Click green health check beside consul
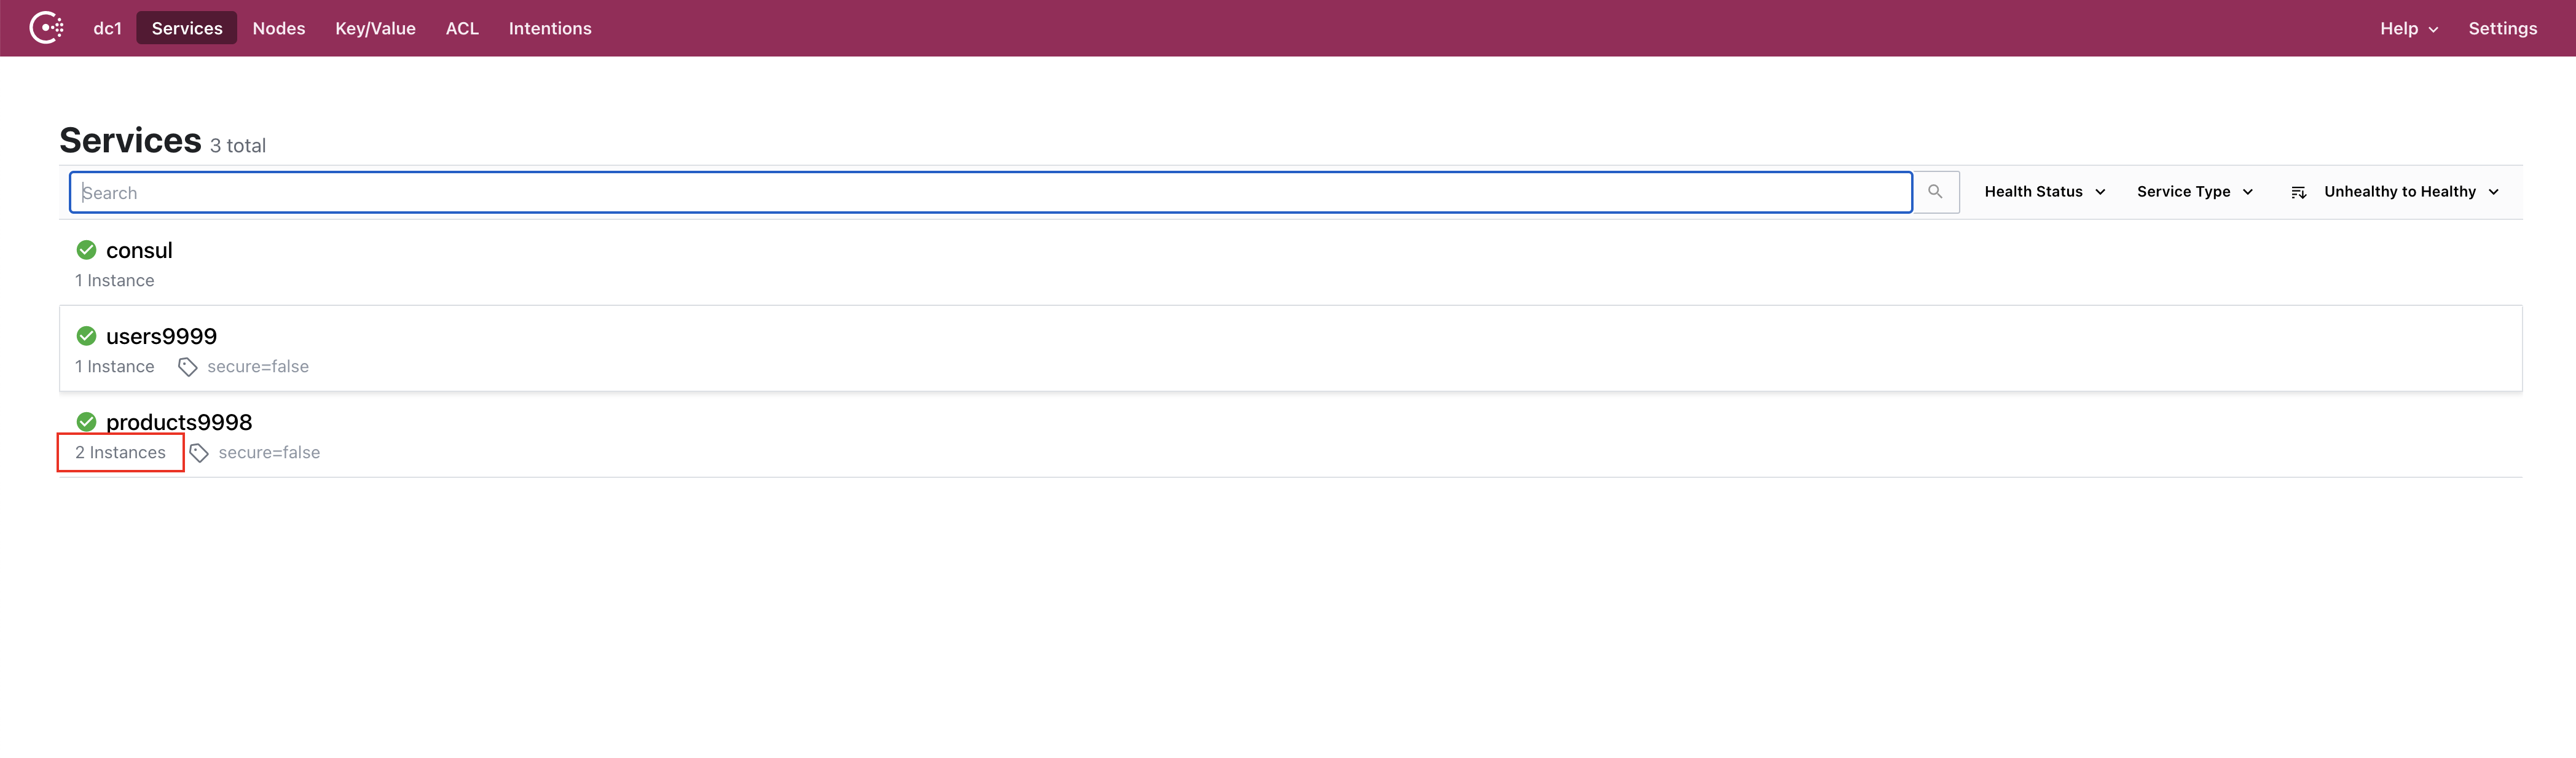 [x=87, y=250]
